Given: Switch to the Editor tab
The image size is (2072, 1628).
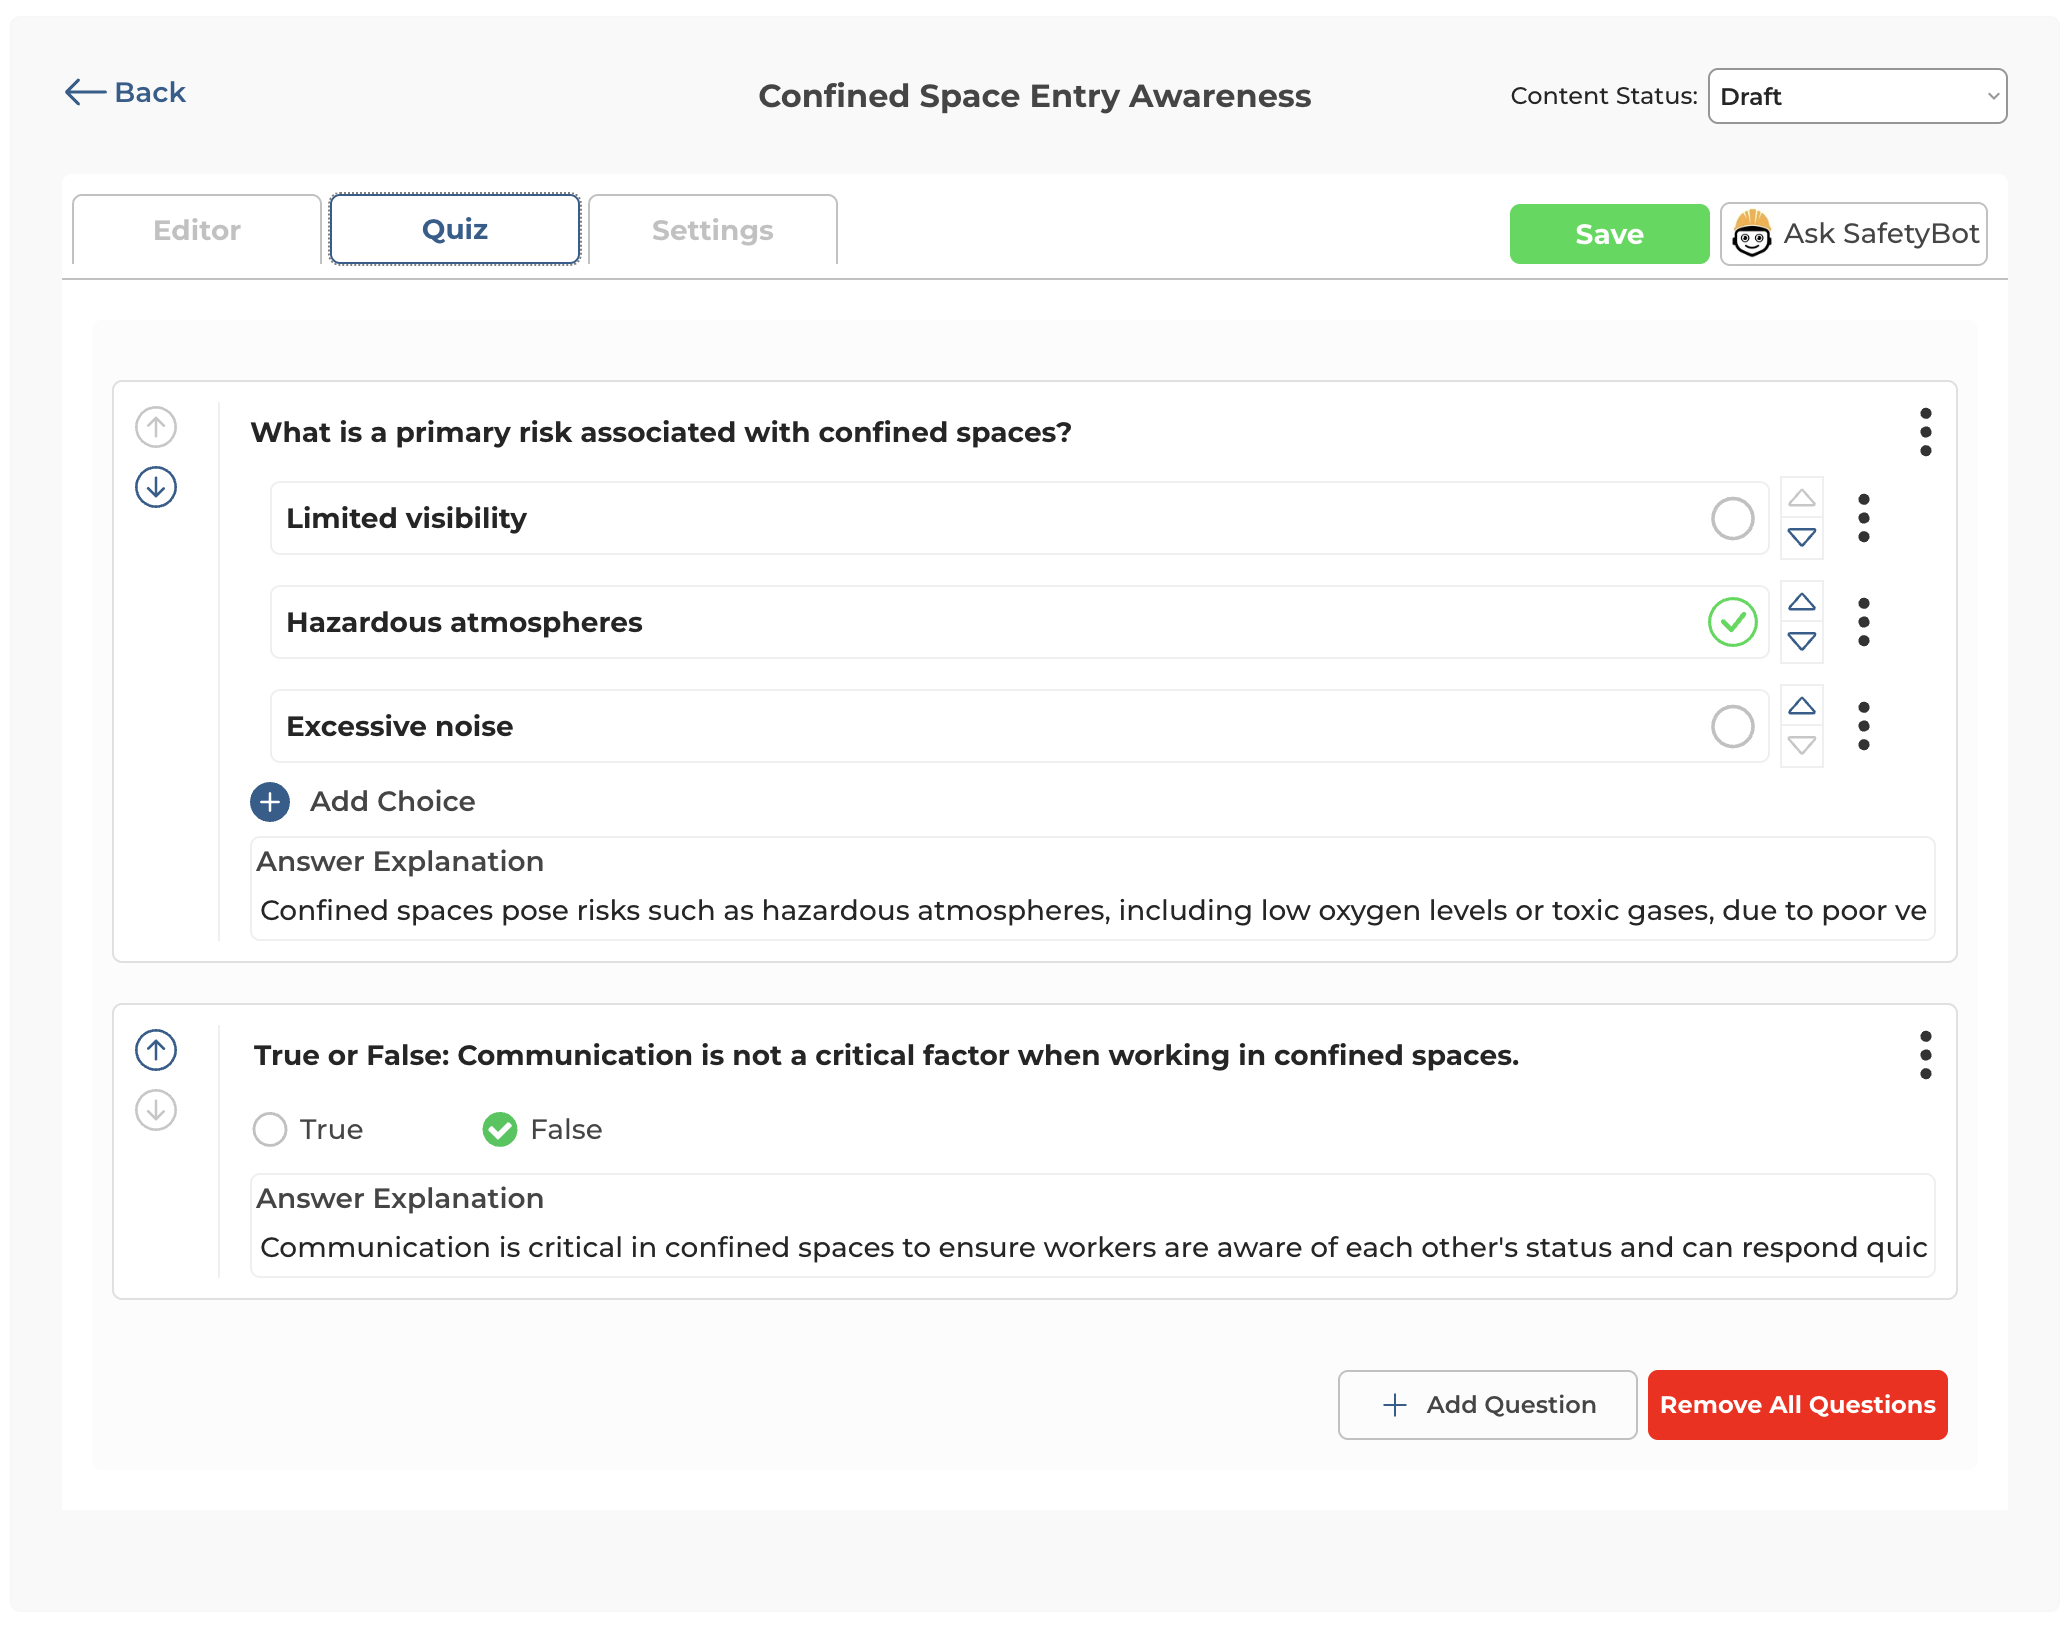Looking at the screenshot, I should point(196,229).
